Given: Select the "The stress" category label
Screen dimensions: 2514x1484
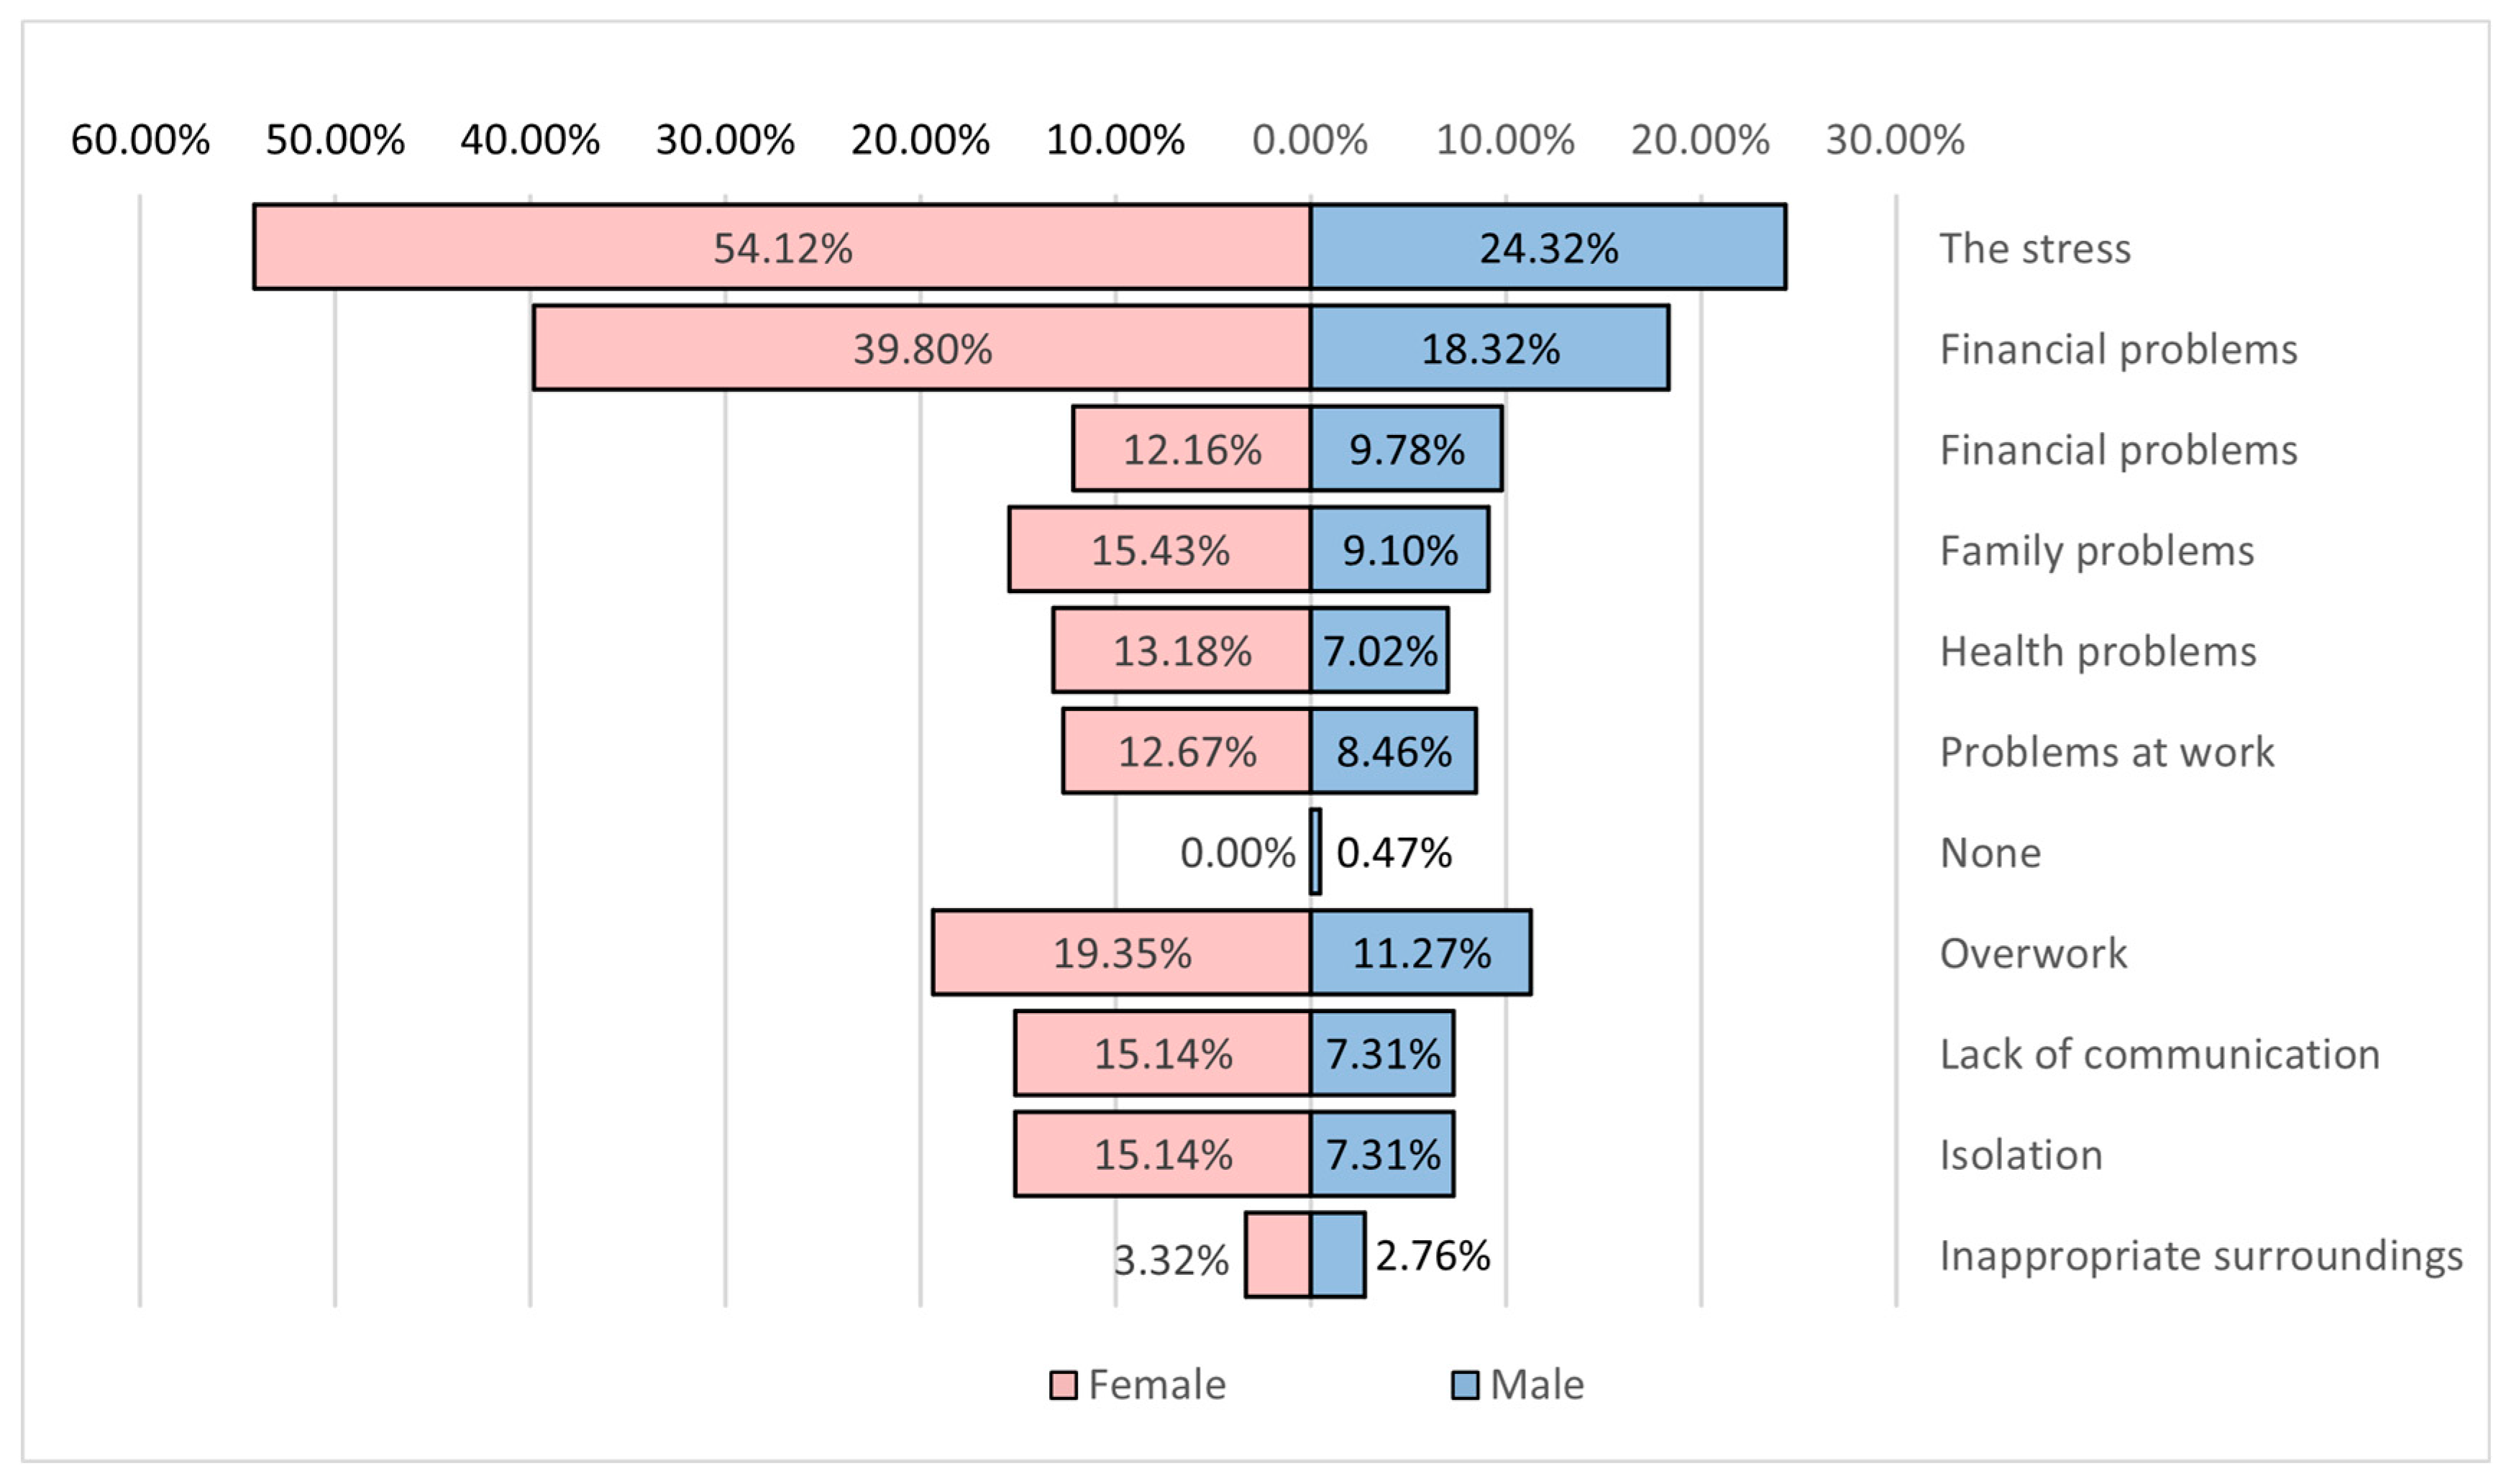Looking at the screenshot, I should 2034,248.
